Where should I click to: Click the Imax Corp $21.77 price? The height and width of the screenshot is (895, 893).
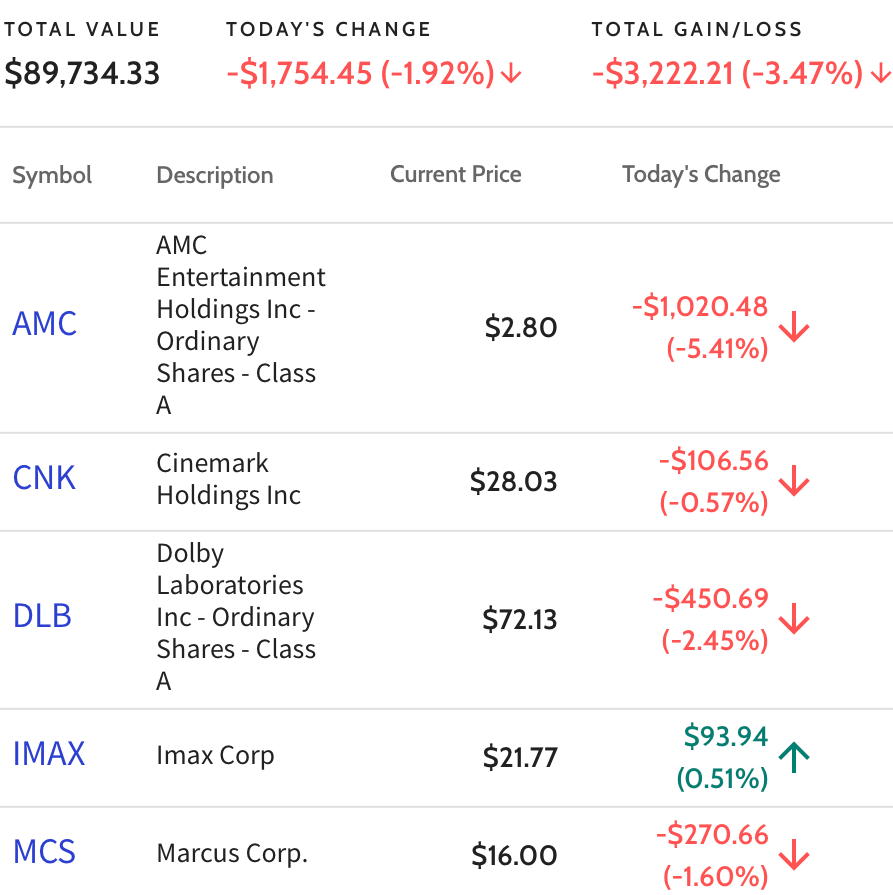coord(520,757)
